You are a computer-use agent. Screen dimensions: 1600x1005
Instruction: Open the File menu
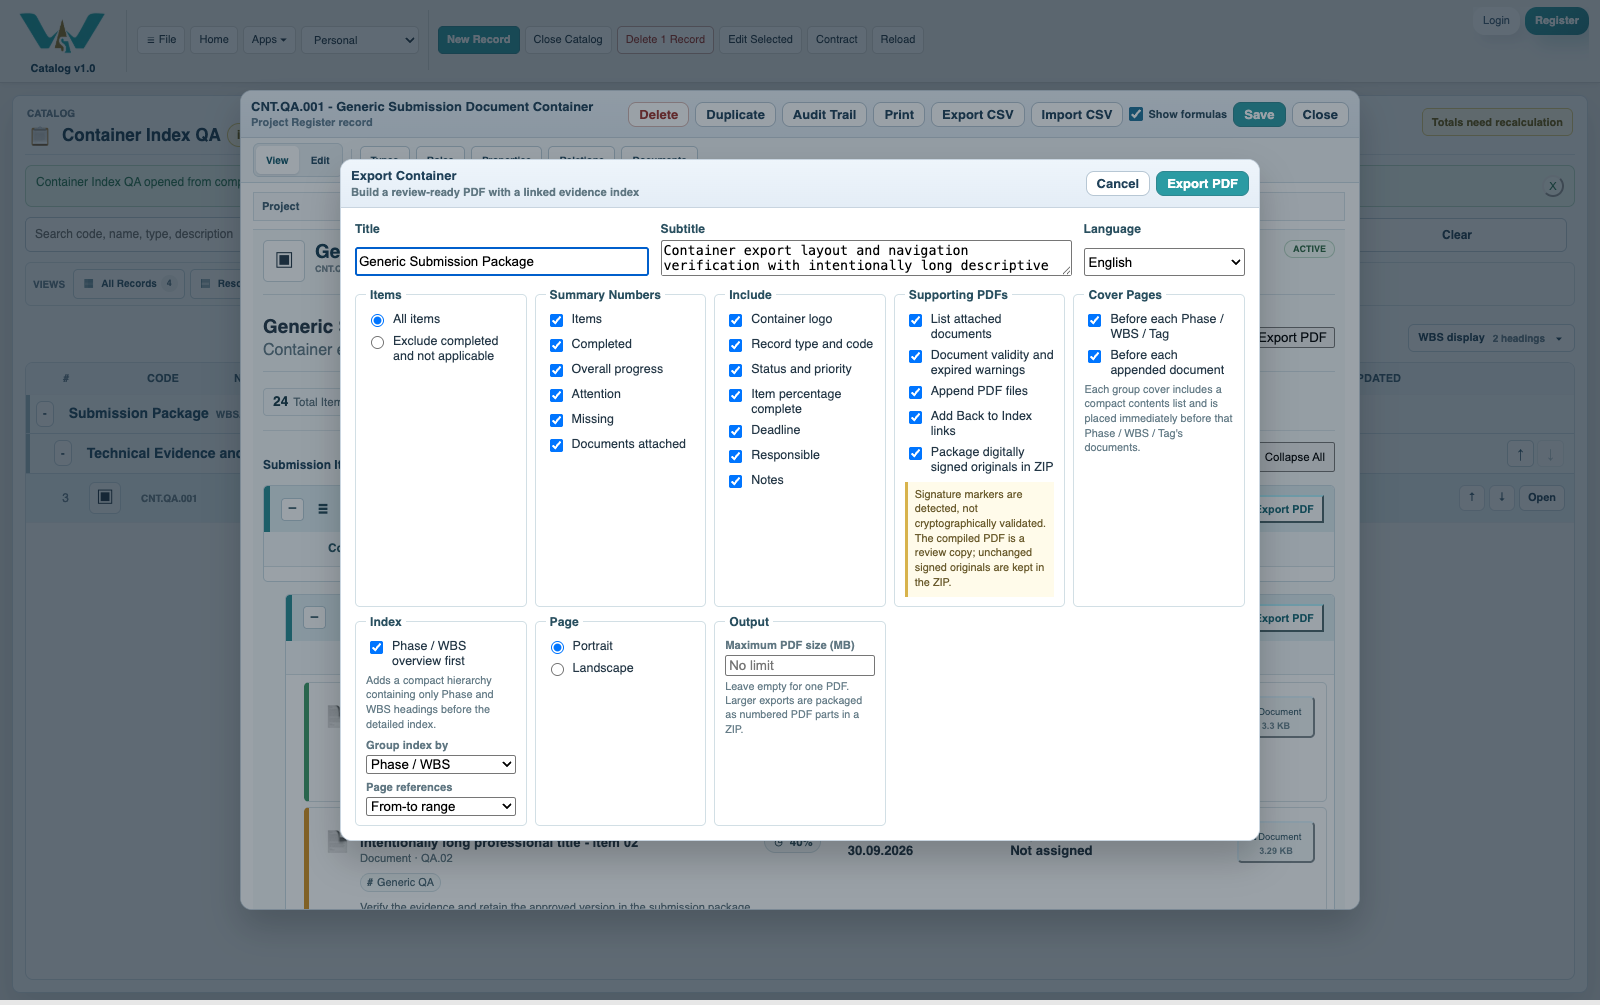161,40
